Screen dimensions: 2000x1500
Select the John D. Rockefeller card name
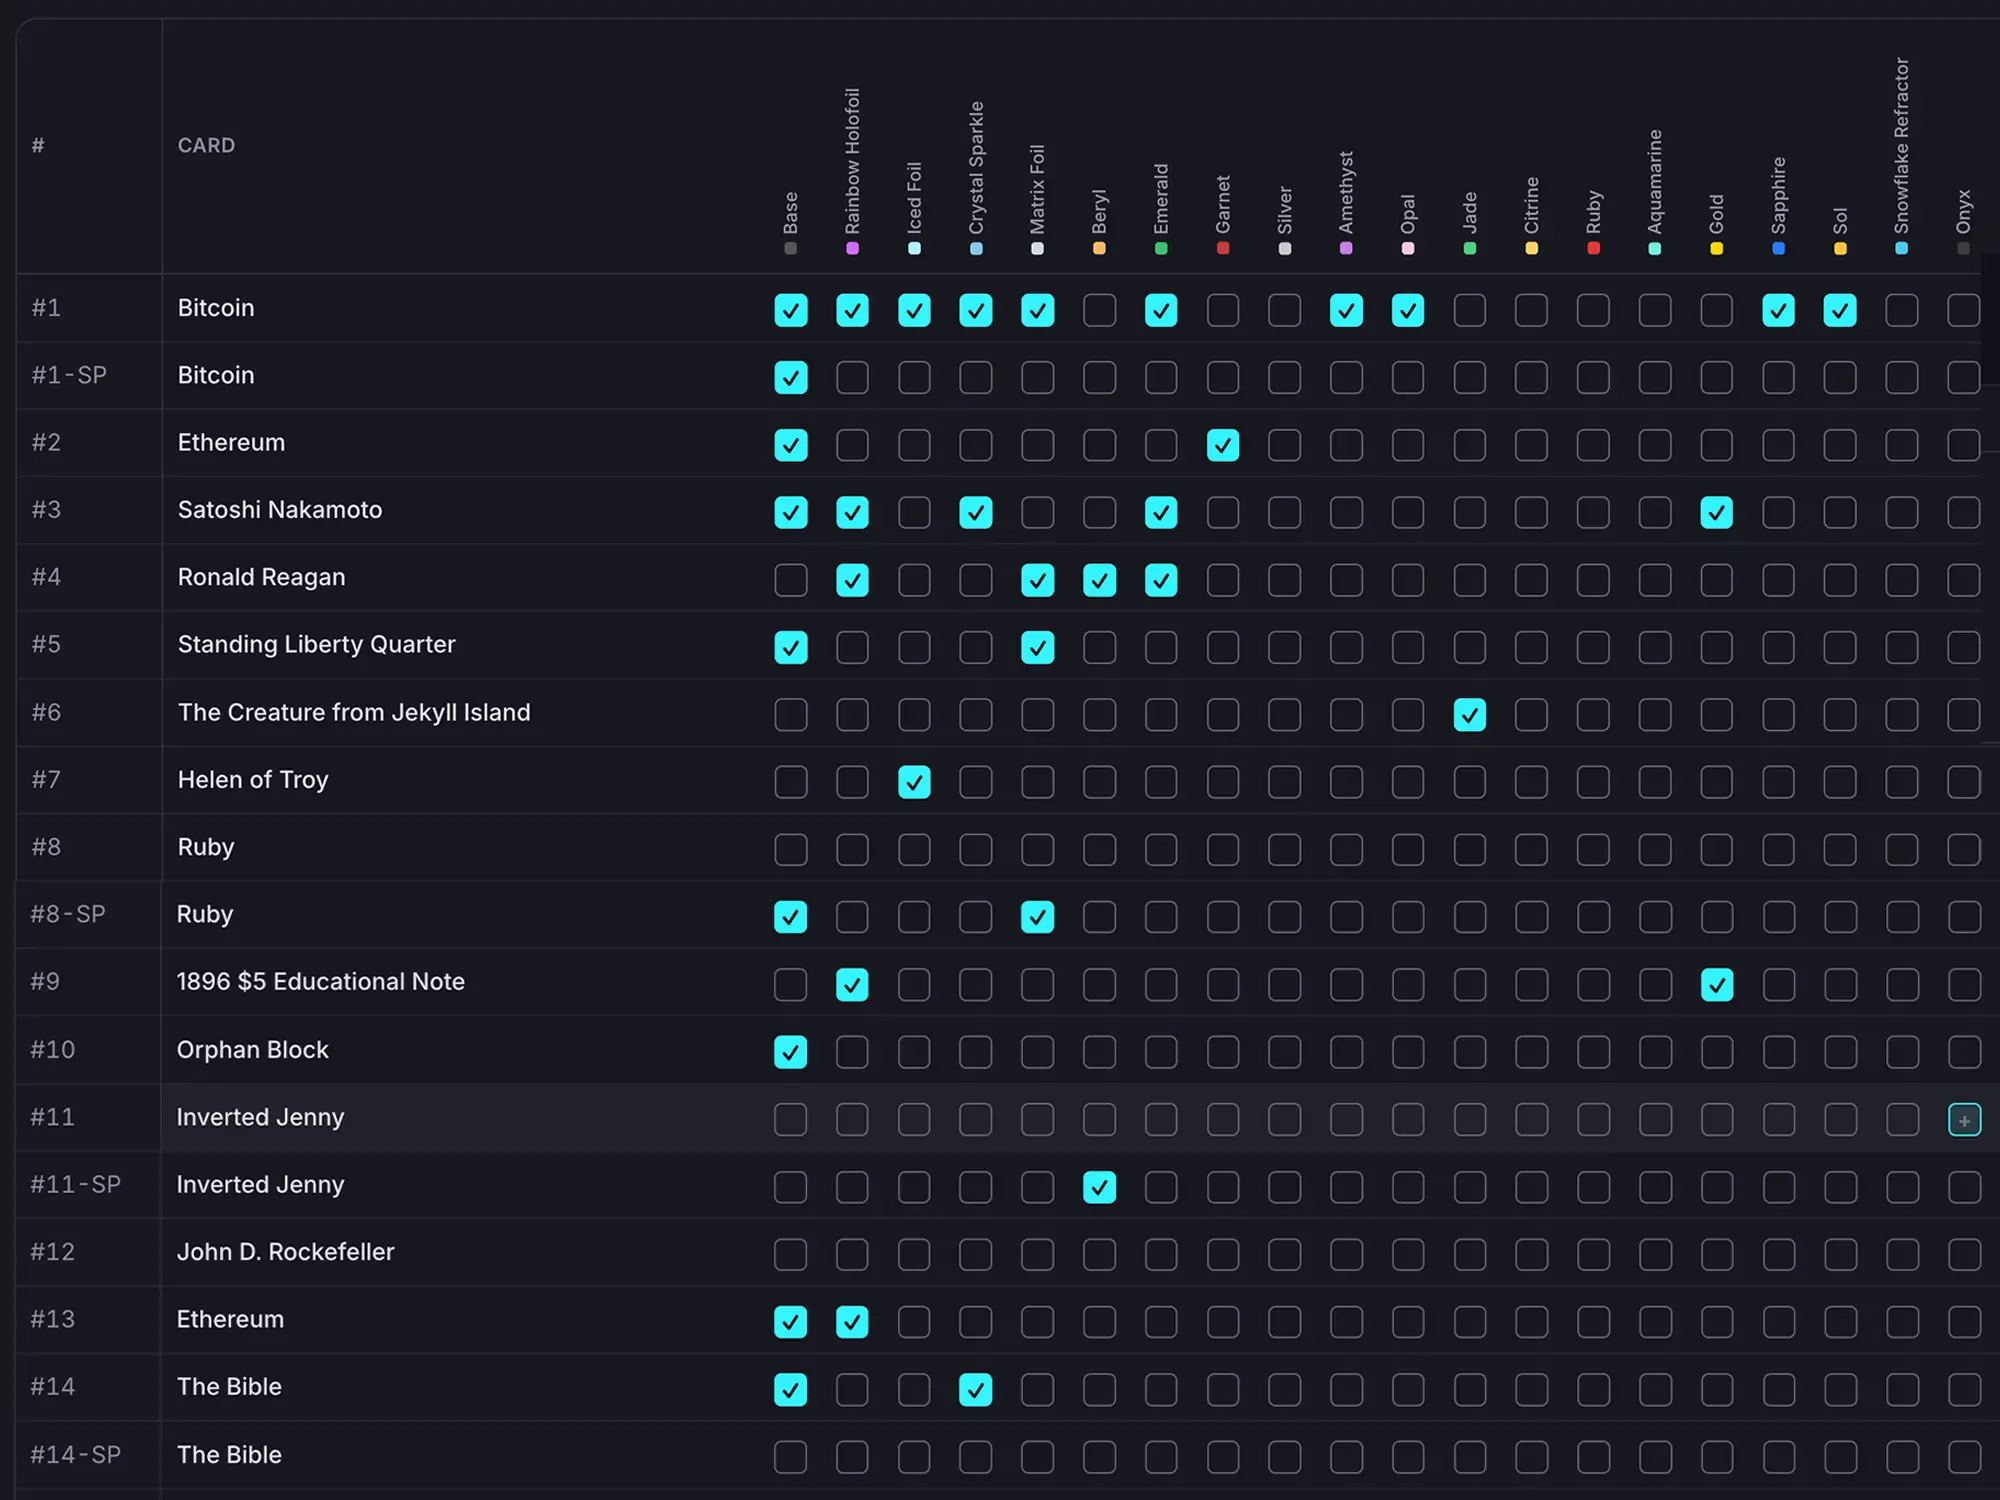pos(286,1251)
